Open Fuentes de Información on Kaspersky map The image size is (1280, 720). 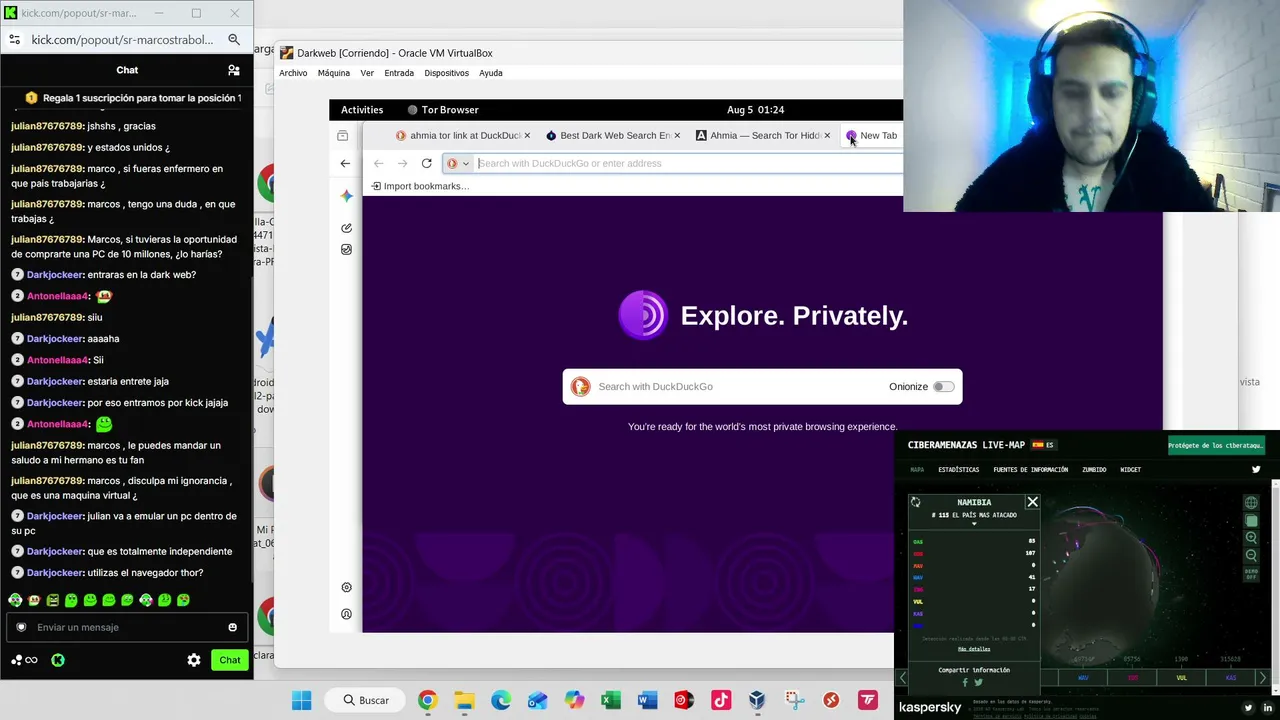point(1030,470)
